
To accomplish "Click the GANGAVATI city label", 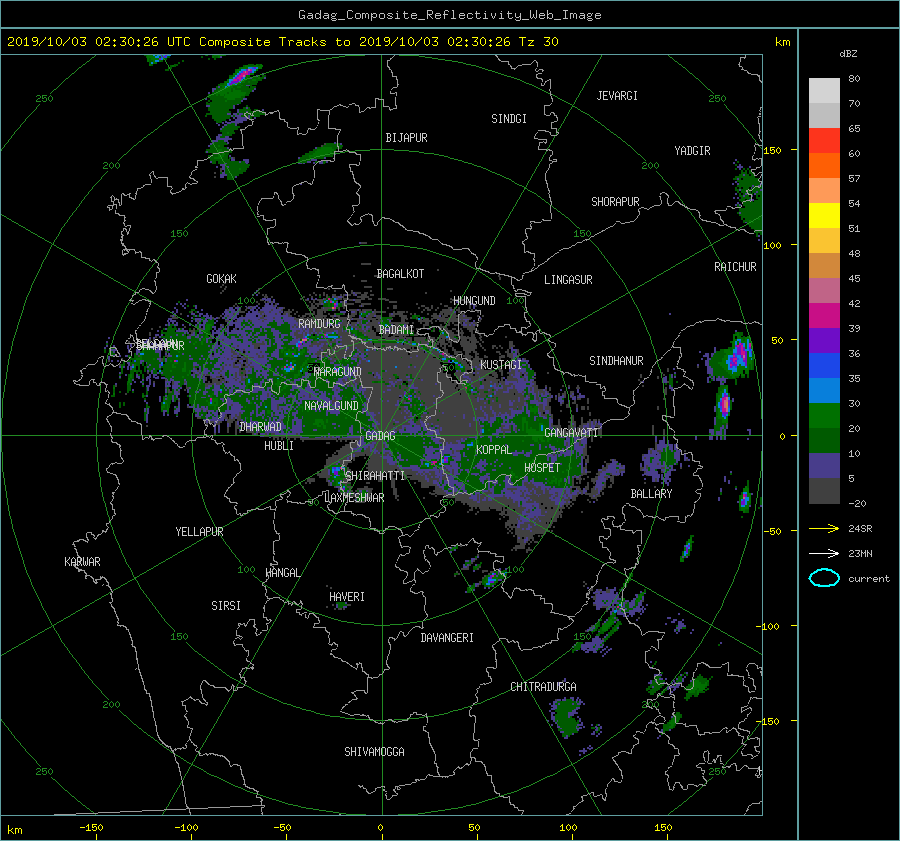I will [571, 433].
